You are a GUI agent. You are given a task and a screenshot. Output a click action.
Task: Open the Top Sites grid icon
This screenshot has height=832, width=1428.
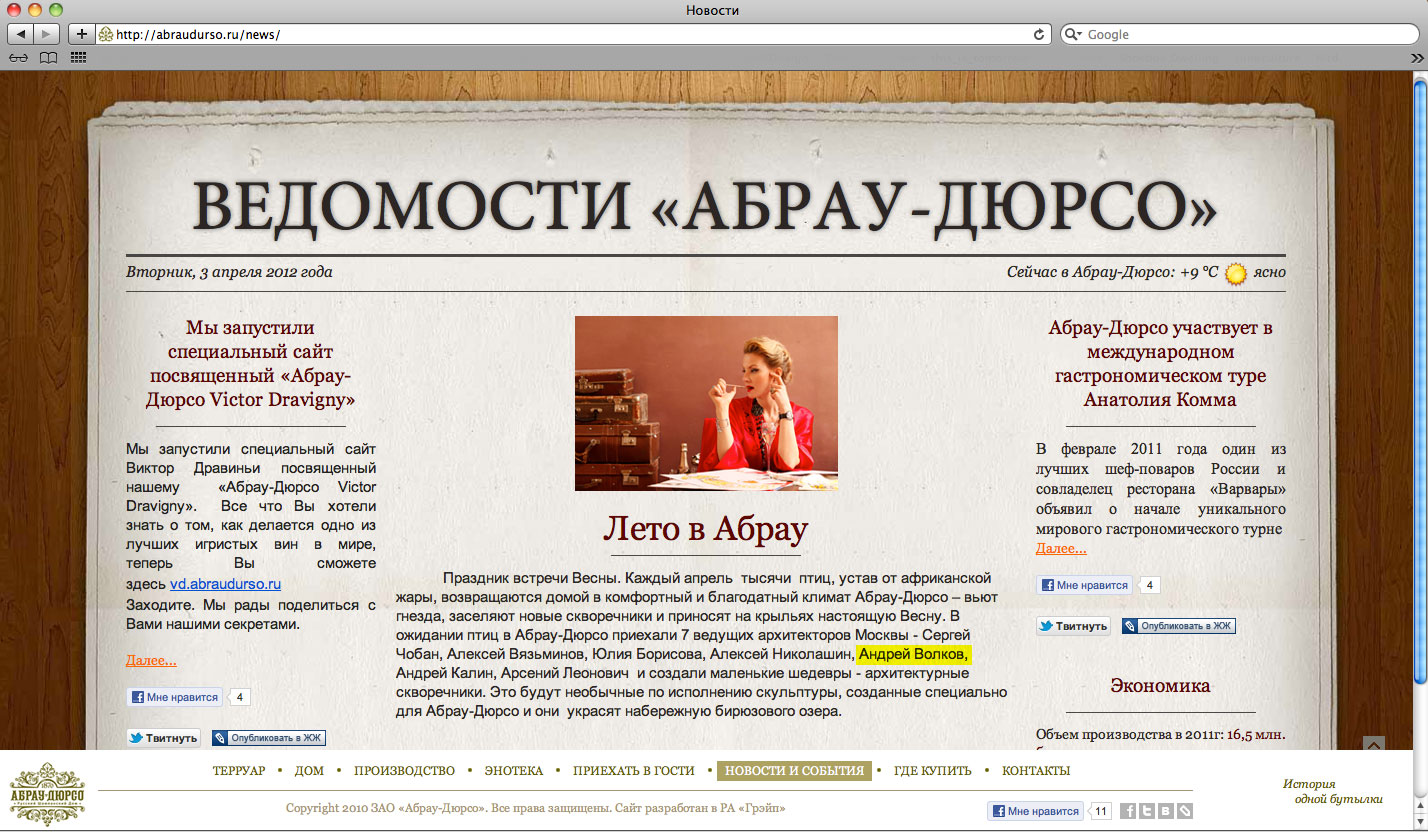[78, 58]
